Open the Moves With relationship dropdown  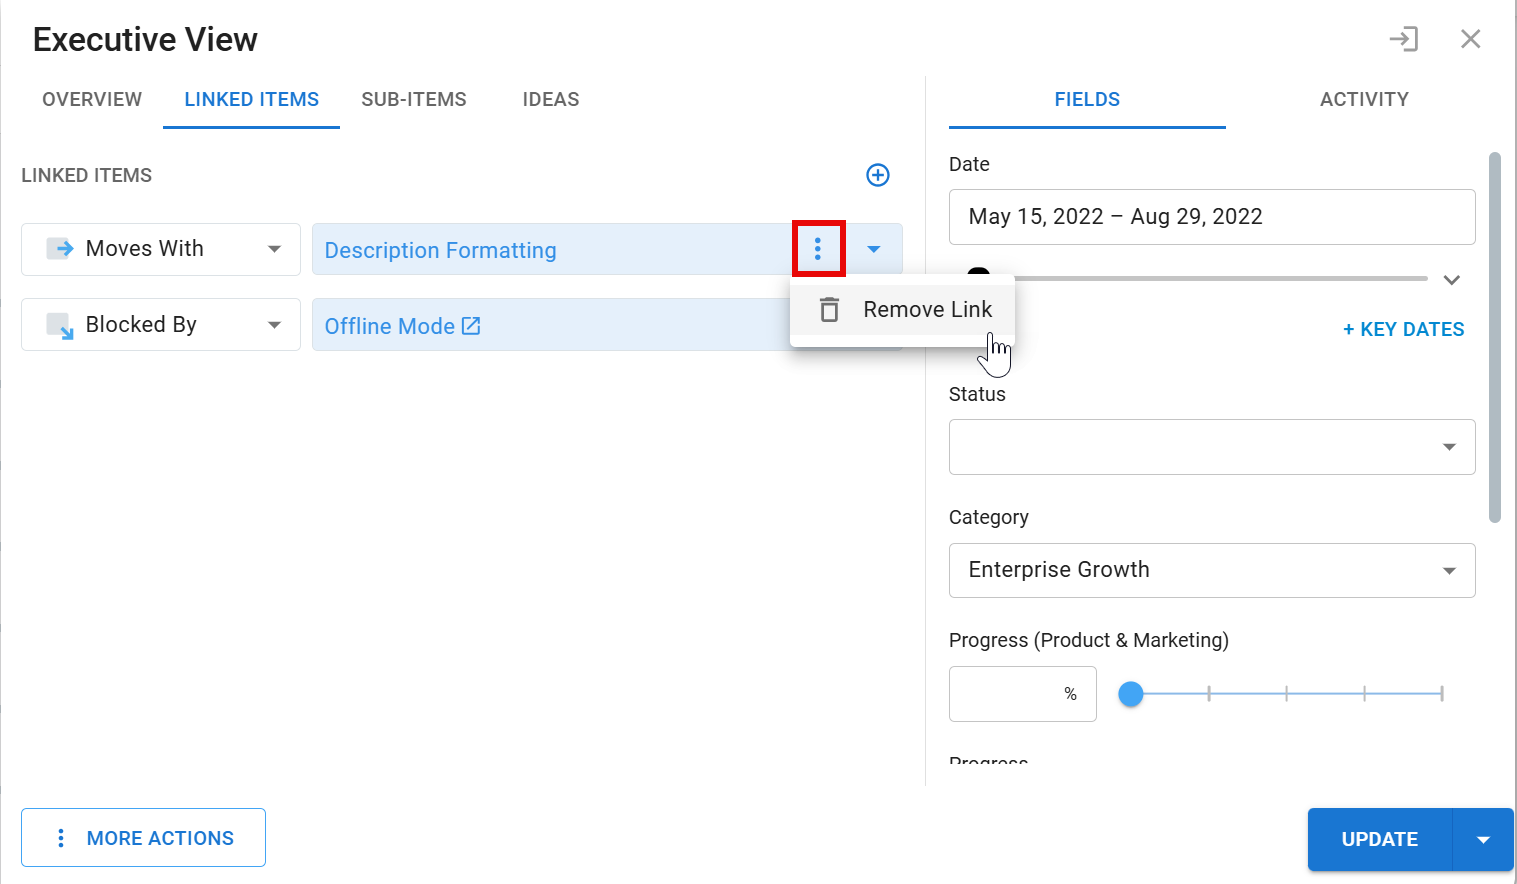pyautogui.click(x=276, y=249)
